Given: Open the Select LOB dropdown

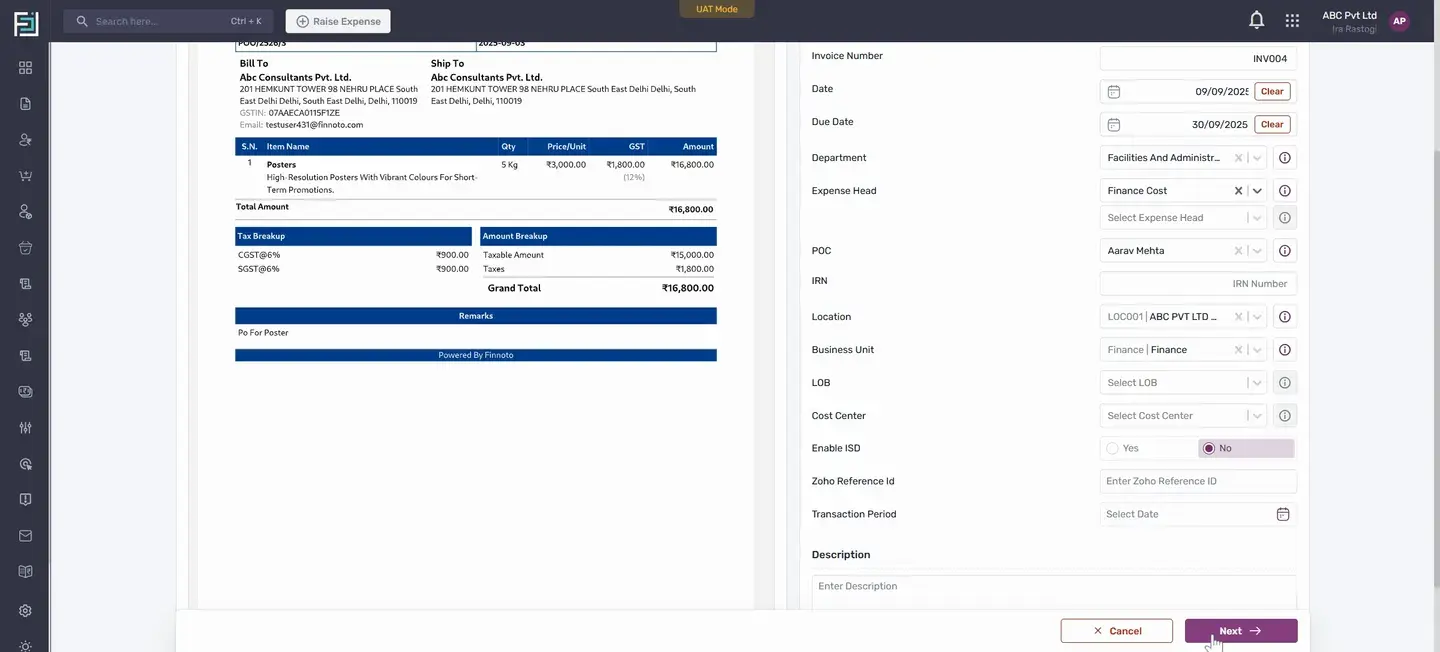Looking at the screenshot, I should [1184, 383].
